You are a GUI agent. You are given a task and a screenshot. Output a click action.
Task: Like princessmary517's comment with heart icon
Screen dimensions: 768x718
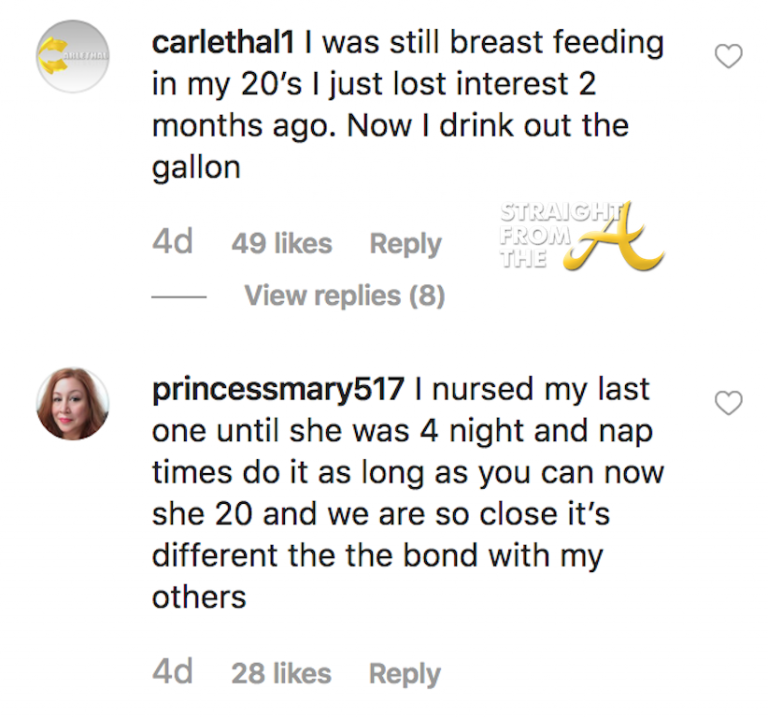(x=730, y=403)
